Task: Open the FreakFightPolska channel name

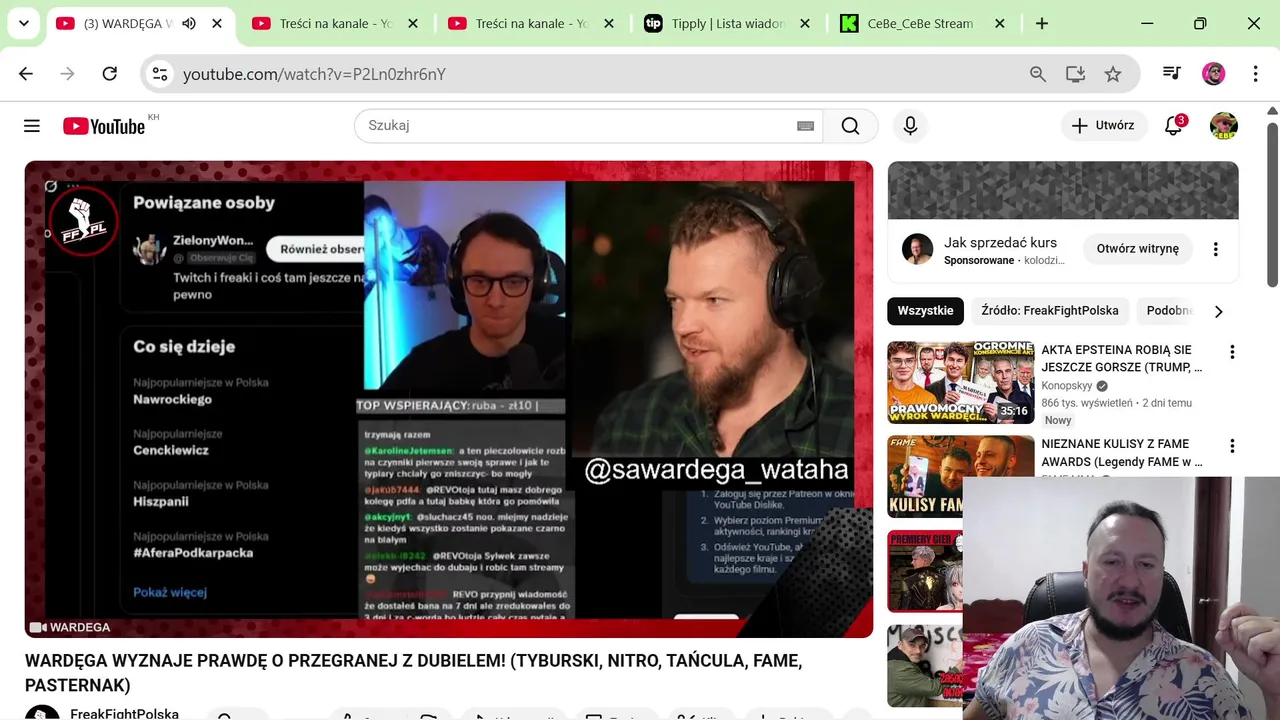Action: [124, 713]
